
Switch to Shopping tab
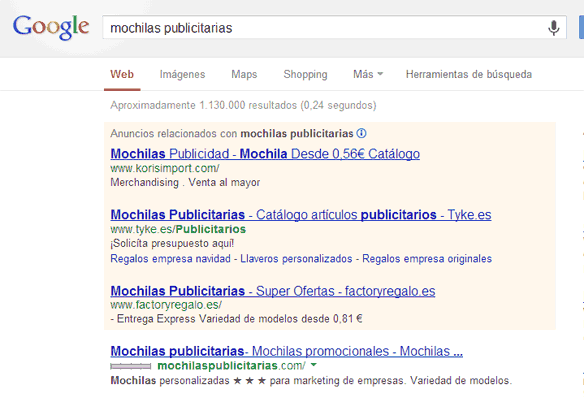pyautogui.click(x=305, y=74)
